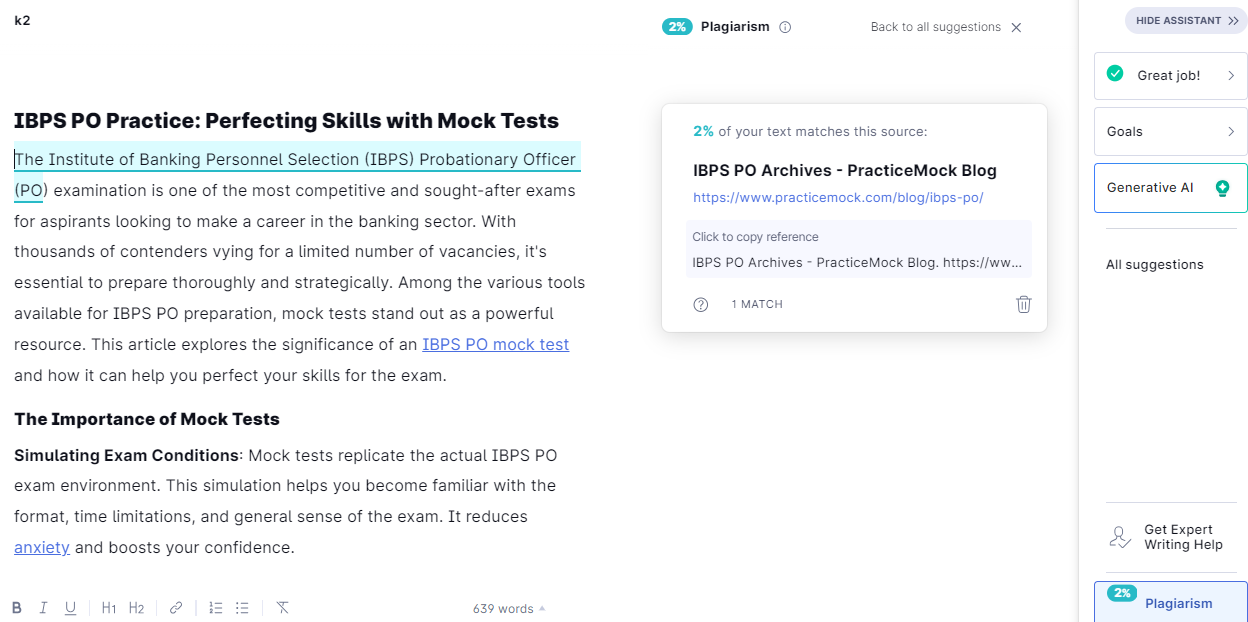Open the Plagiarism info icon
This screenshot has height=622, width=1248.
(x=785, y=27)
